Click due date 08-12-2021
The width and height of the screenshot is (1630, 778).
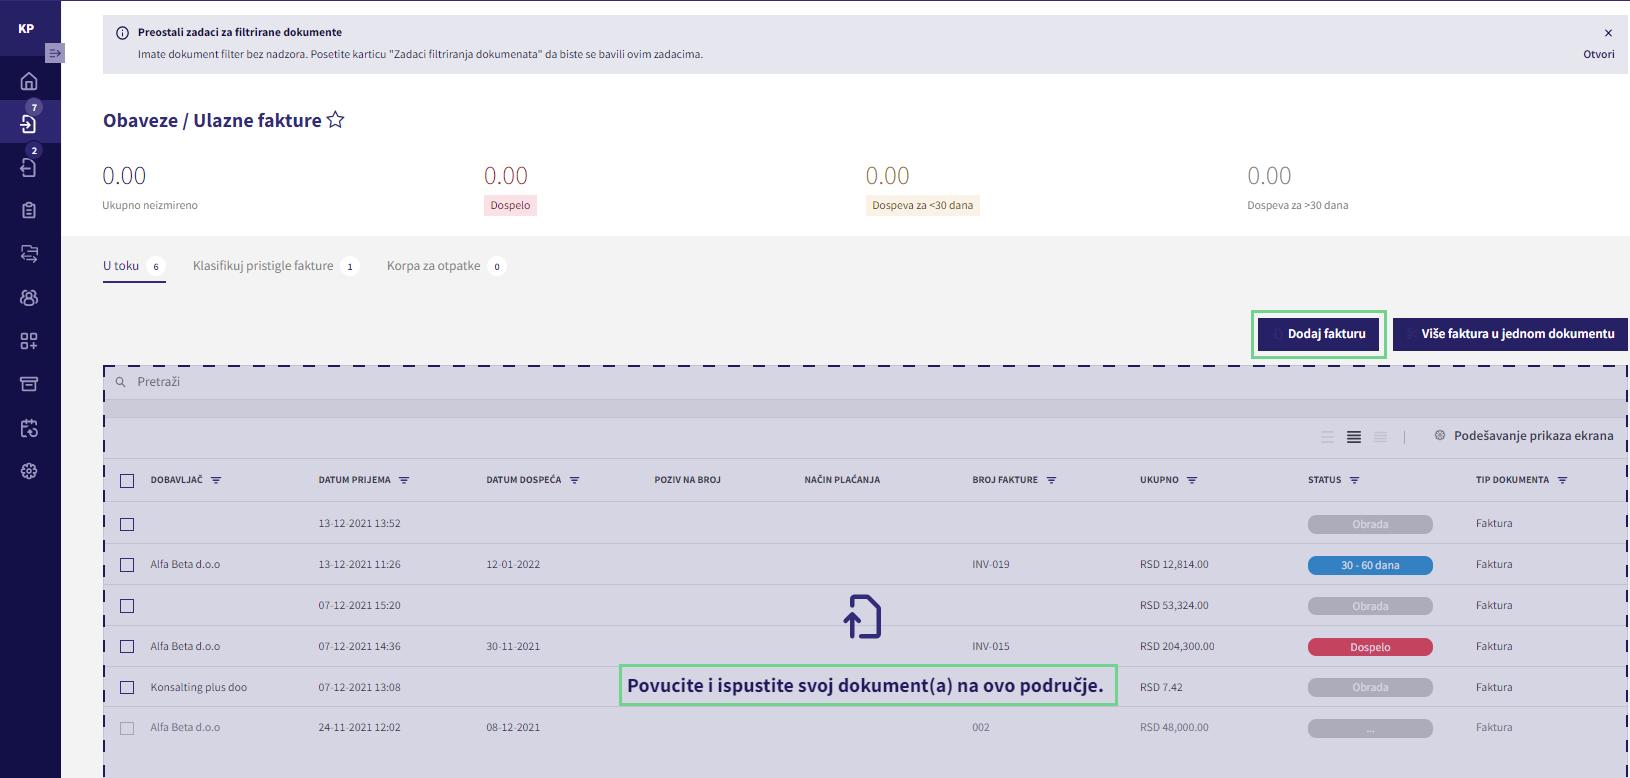513,728
